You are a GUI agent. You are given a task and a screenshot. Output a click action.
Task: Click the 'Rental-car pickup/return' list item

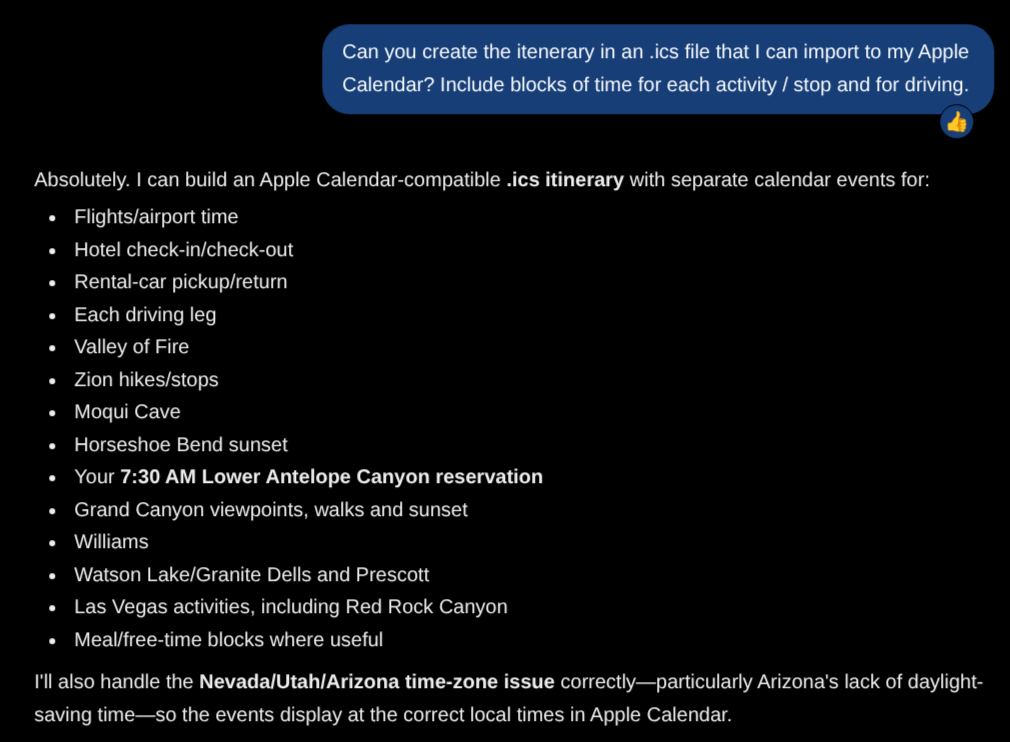(x=181, y=281)
